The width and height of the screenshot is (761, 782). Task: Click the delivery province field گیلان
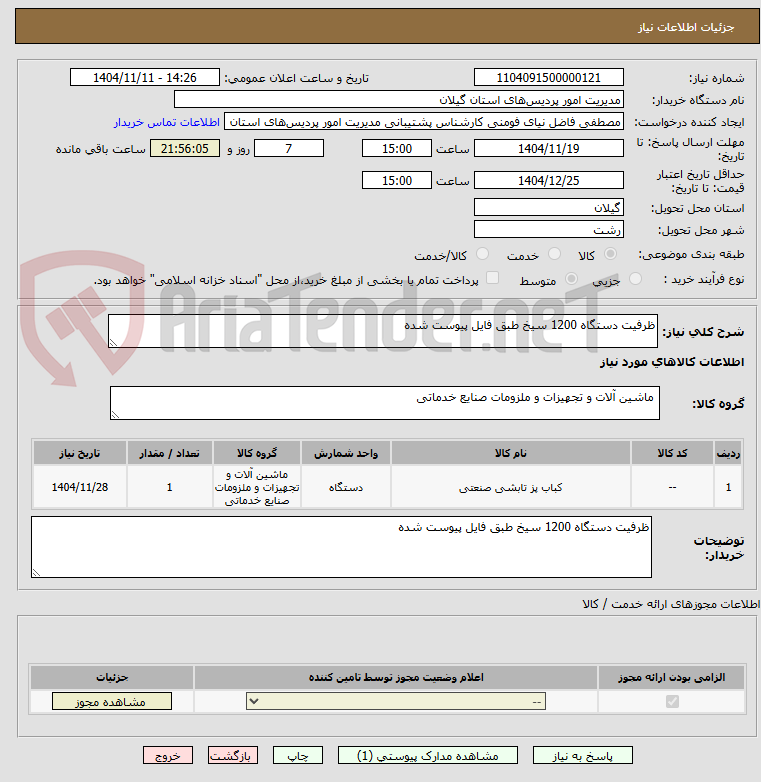coord(549,207)
